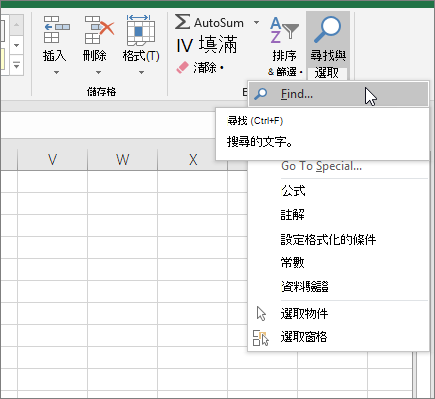Click the Delete cells (刪除) icon
This screenshot has height=399, width=435.
[99, 30]
